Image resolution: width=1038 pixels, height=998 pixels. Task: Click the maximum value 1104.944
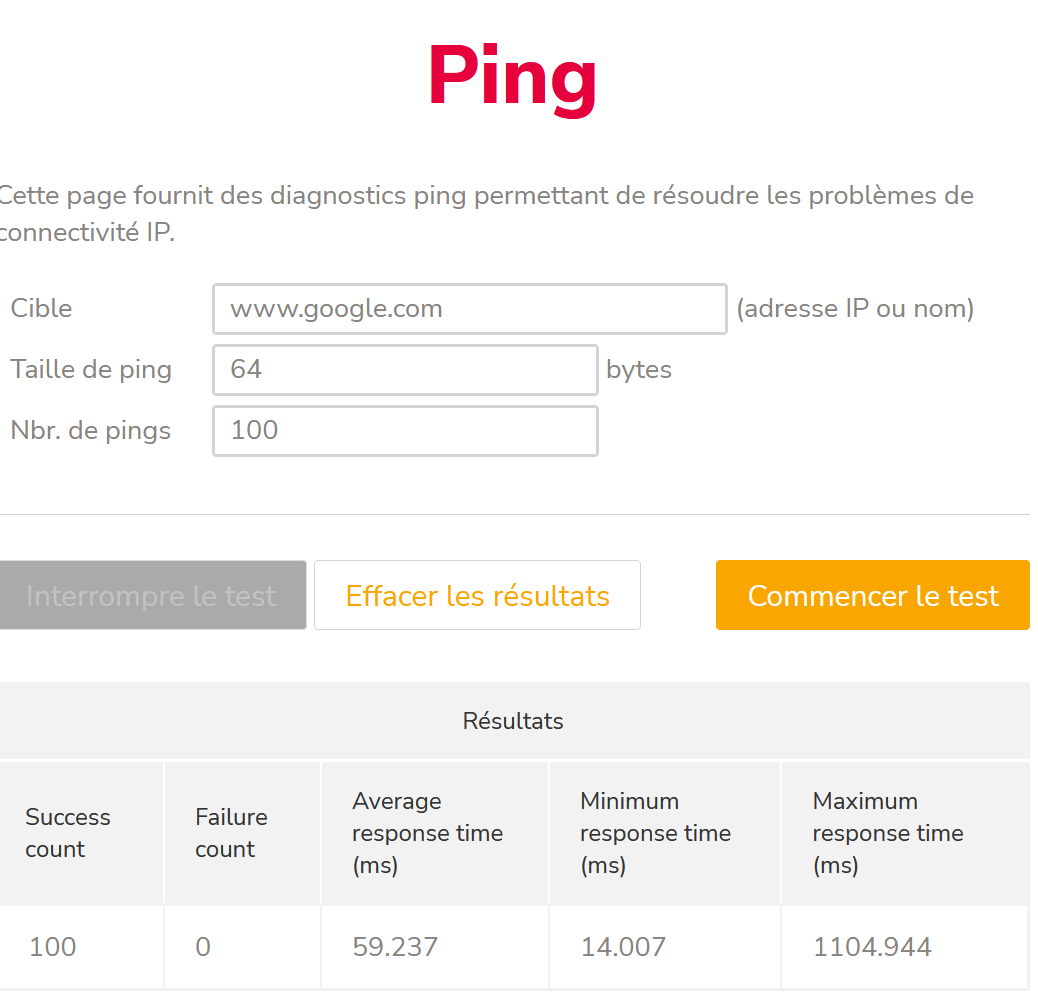pos(872,947)
